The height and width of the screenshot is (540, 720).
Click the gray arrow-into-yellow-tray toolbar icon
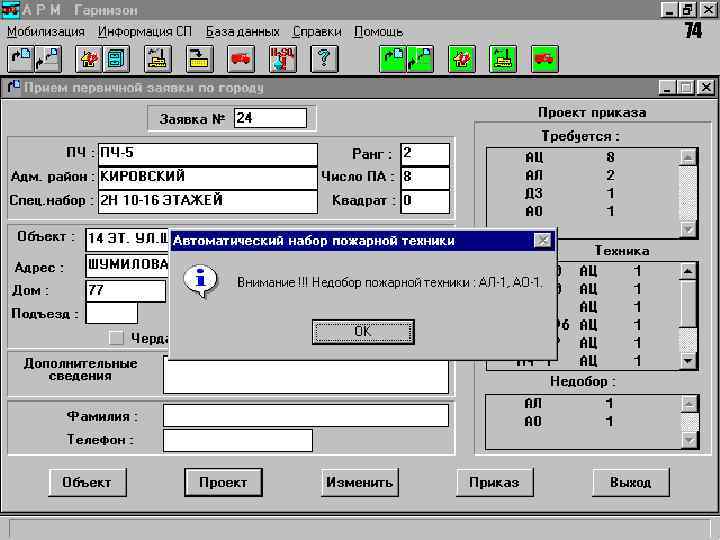point(199,59)
